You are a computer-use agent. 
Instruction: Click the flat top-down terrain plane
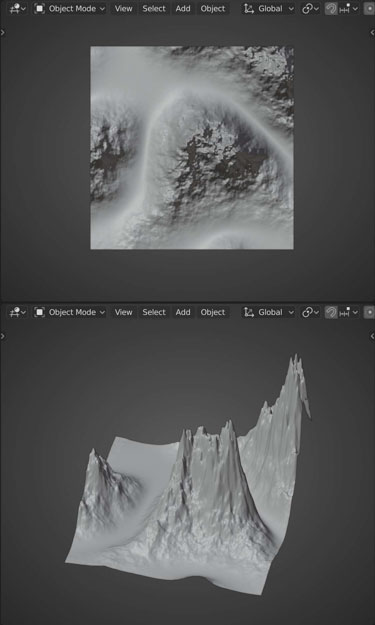click(x=192, y=147)
